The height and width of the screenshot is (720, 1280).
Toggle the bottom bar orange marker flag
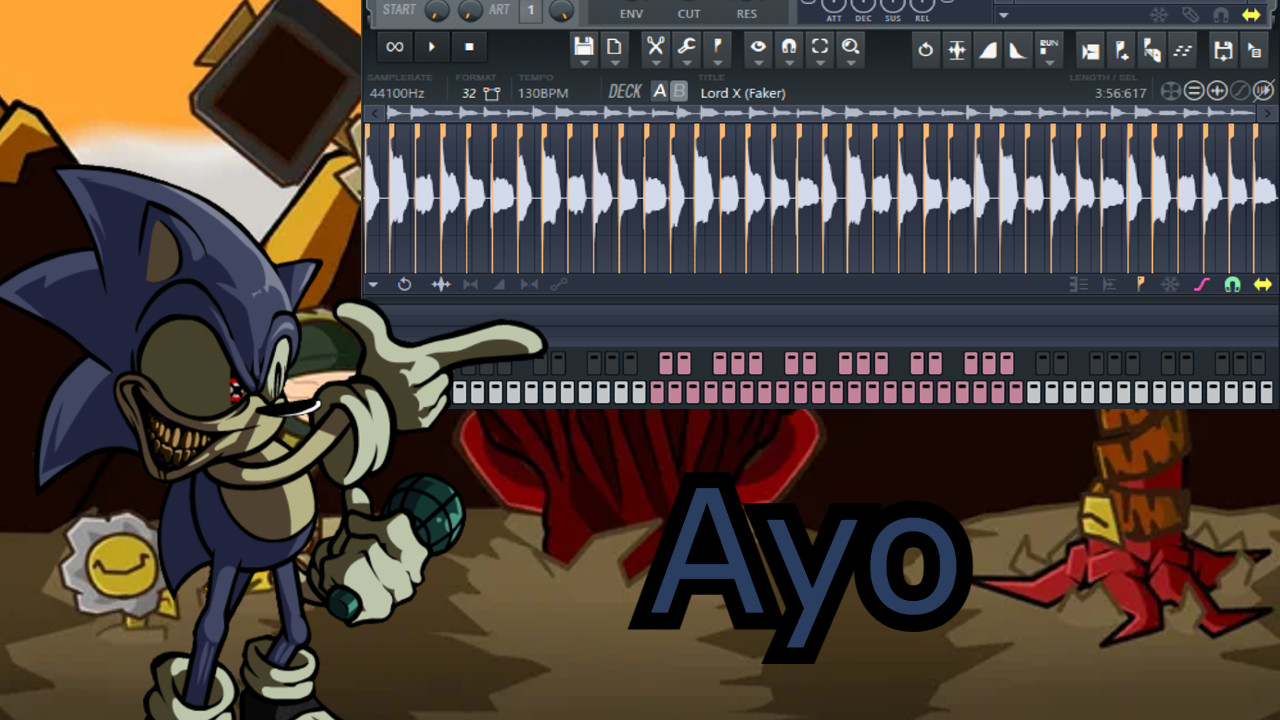coord(1140,285)
